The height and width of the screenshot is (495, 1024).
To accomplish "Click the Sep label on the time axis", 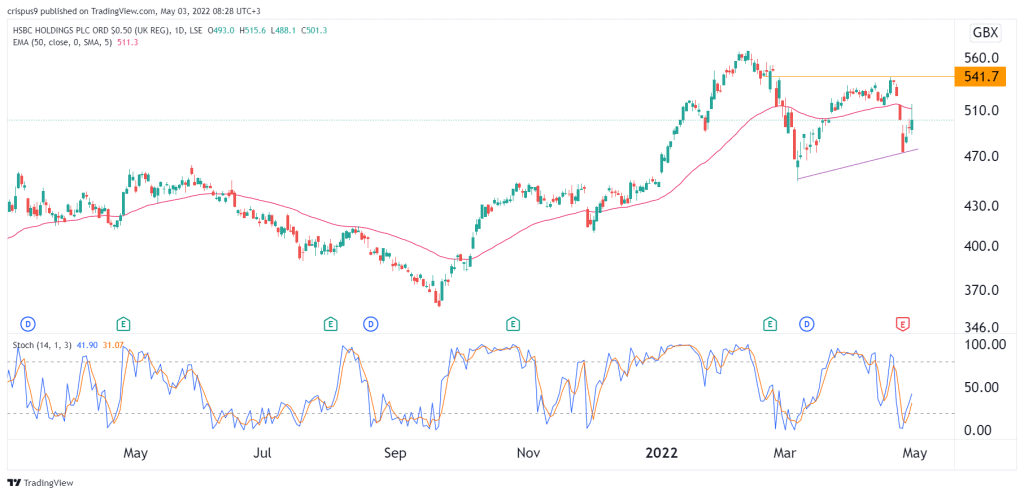I will (396, 453).
